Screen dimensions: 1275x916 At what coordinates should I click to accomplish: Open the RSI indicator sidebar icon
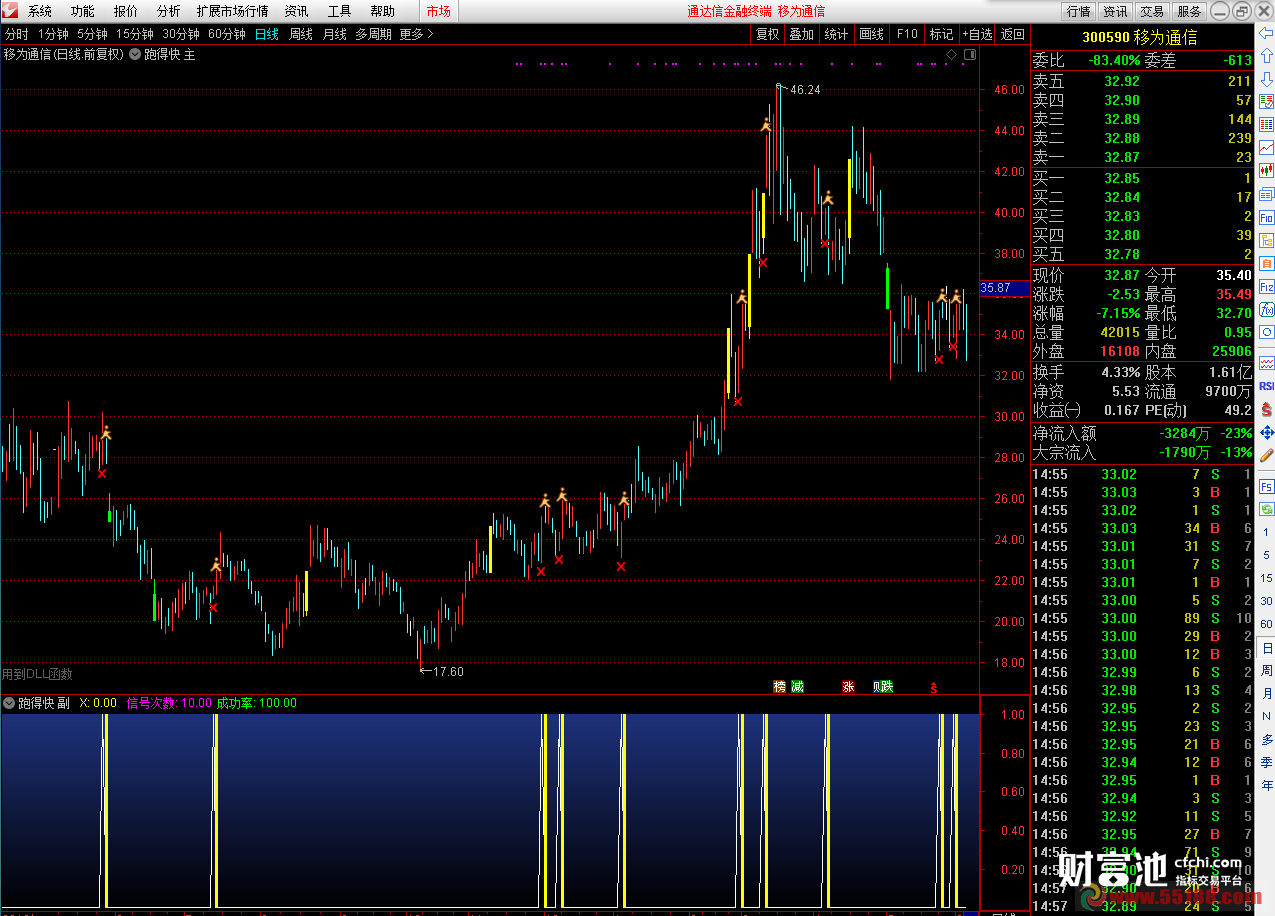pyautogui.click(x=1267, y=386)
